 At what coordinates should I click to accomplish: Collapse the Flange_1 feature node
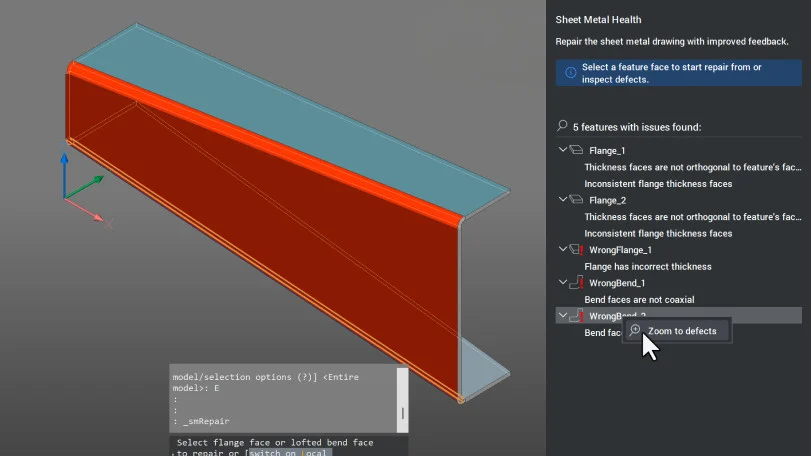563,150
